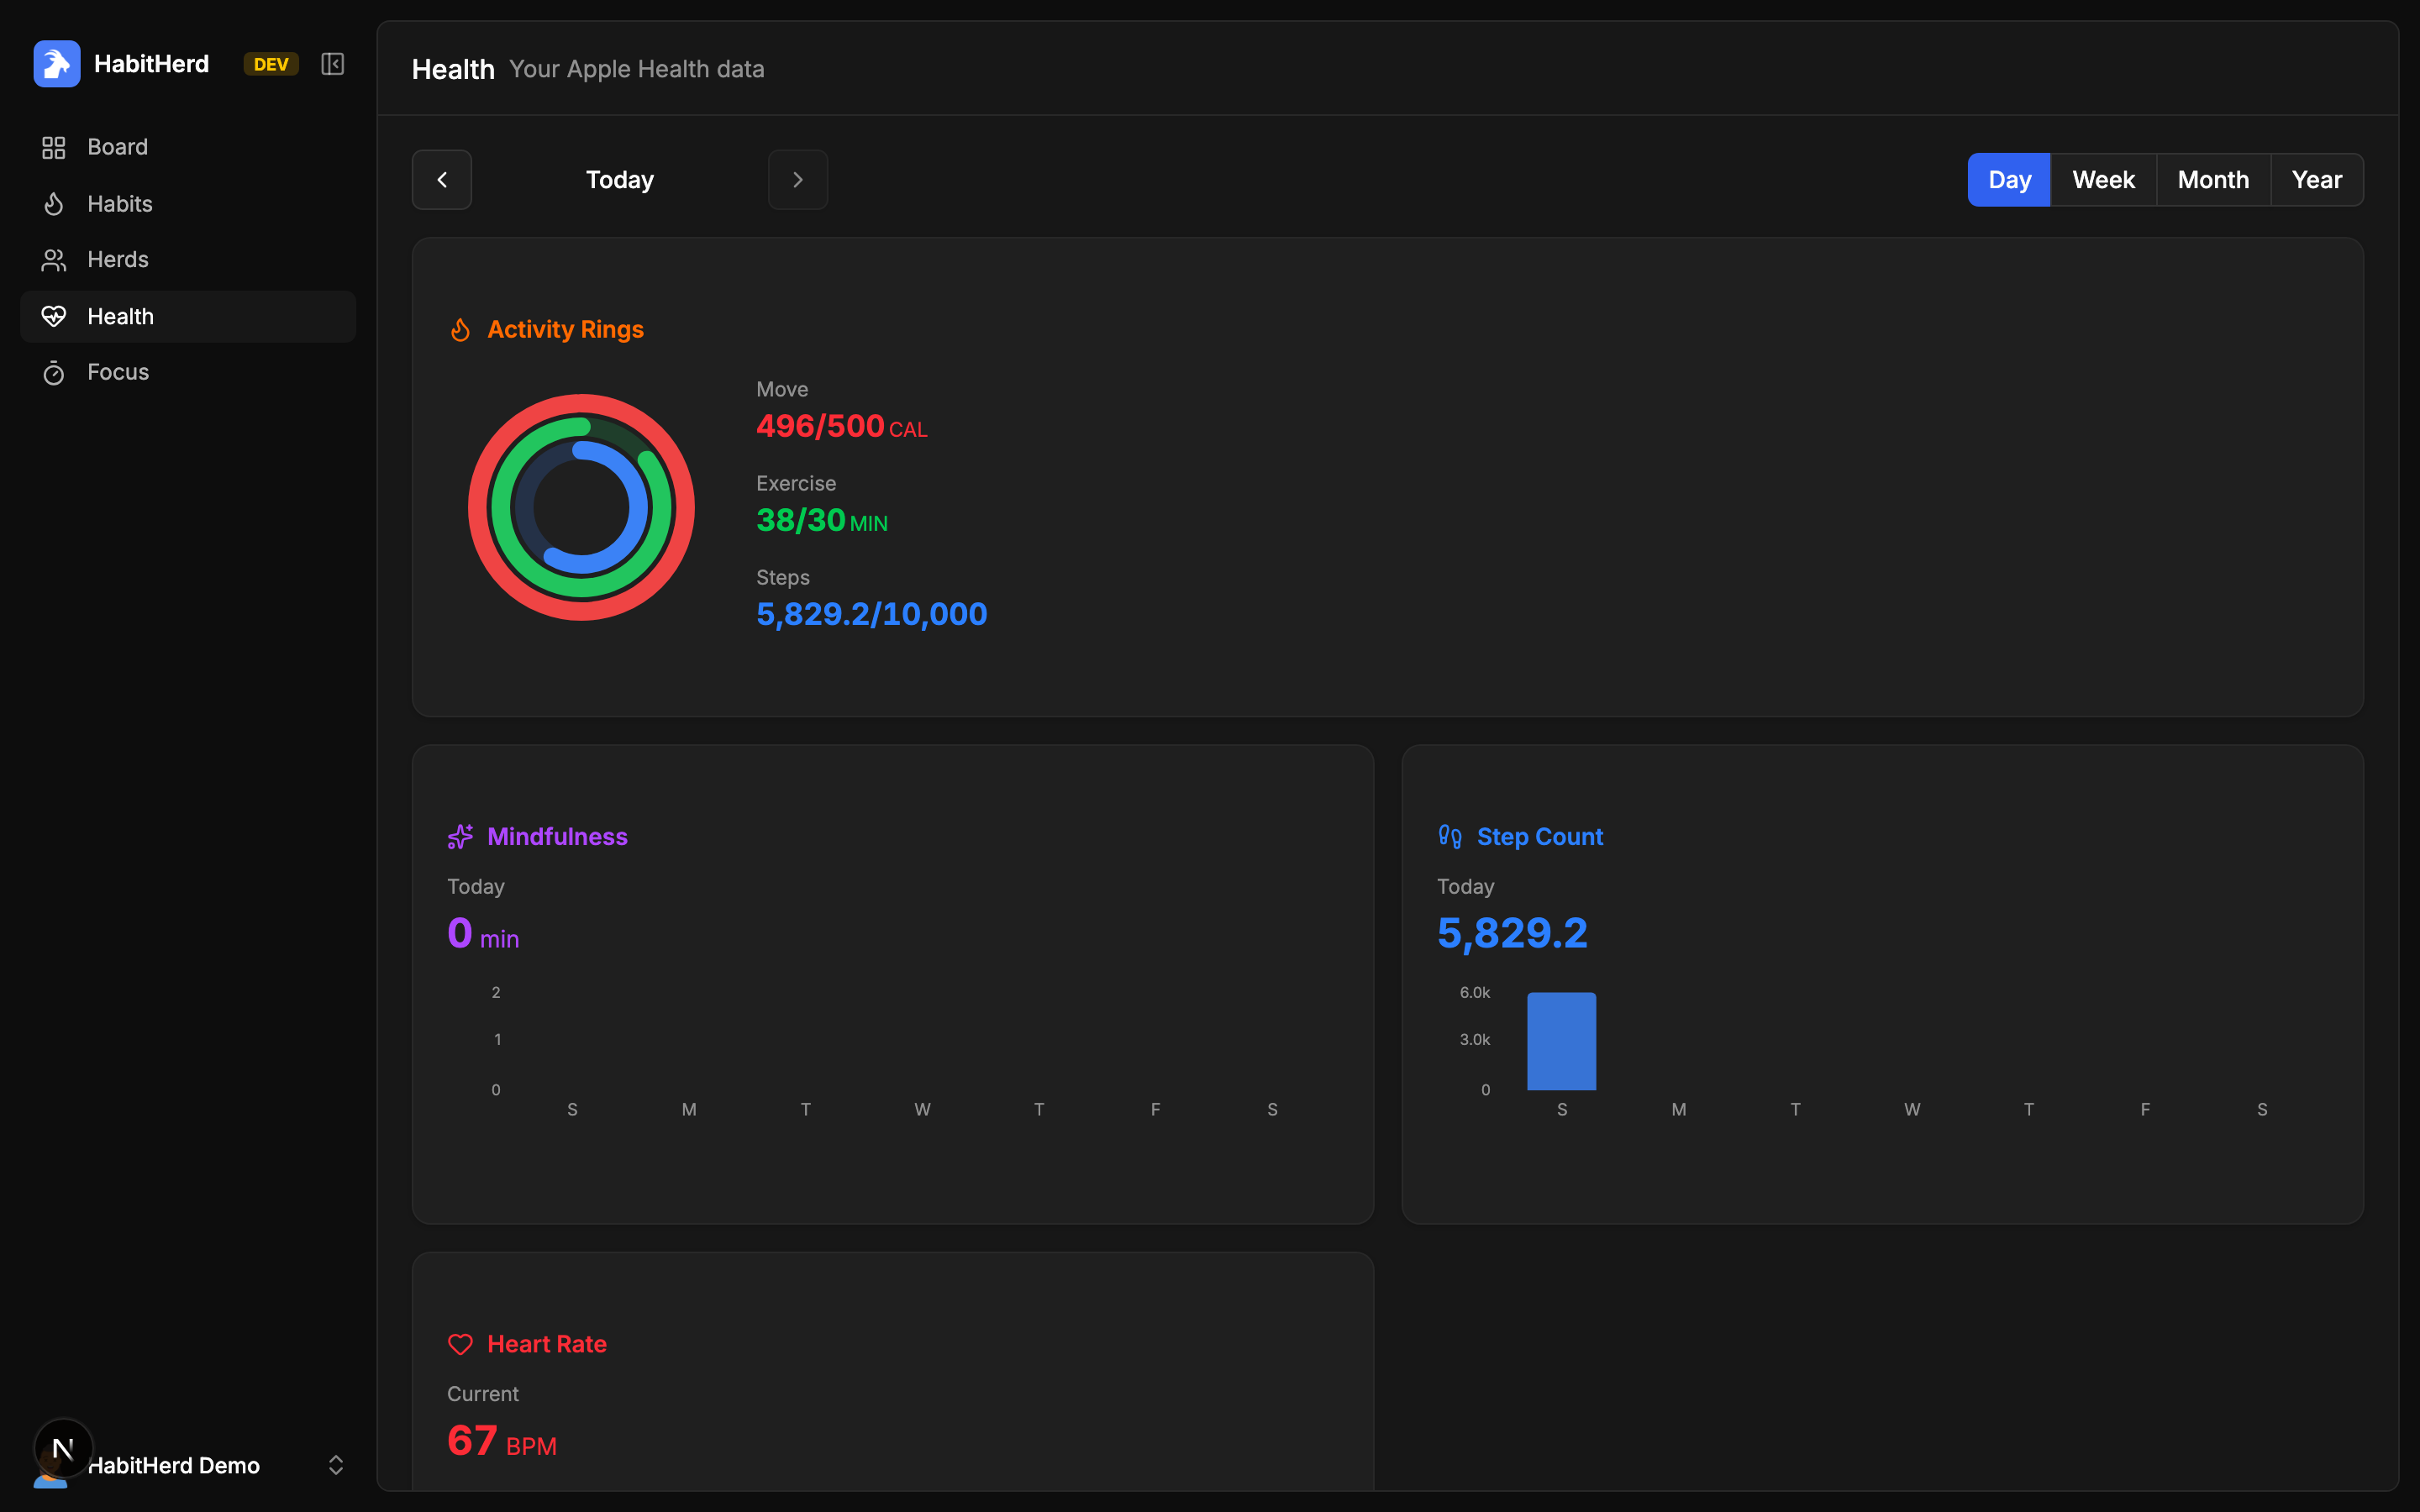Click the Heart Rate heart icon
This screenshot has width=2420, height=1512.
tap(460, 1344)
